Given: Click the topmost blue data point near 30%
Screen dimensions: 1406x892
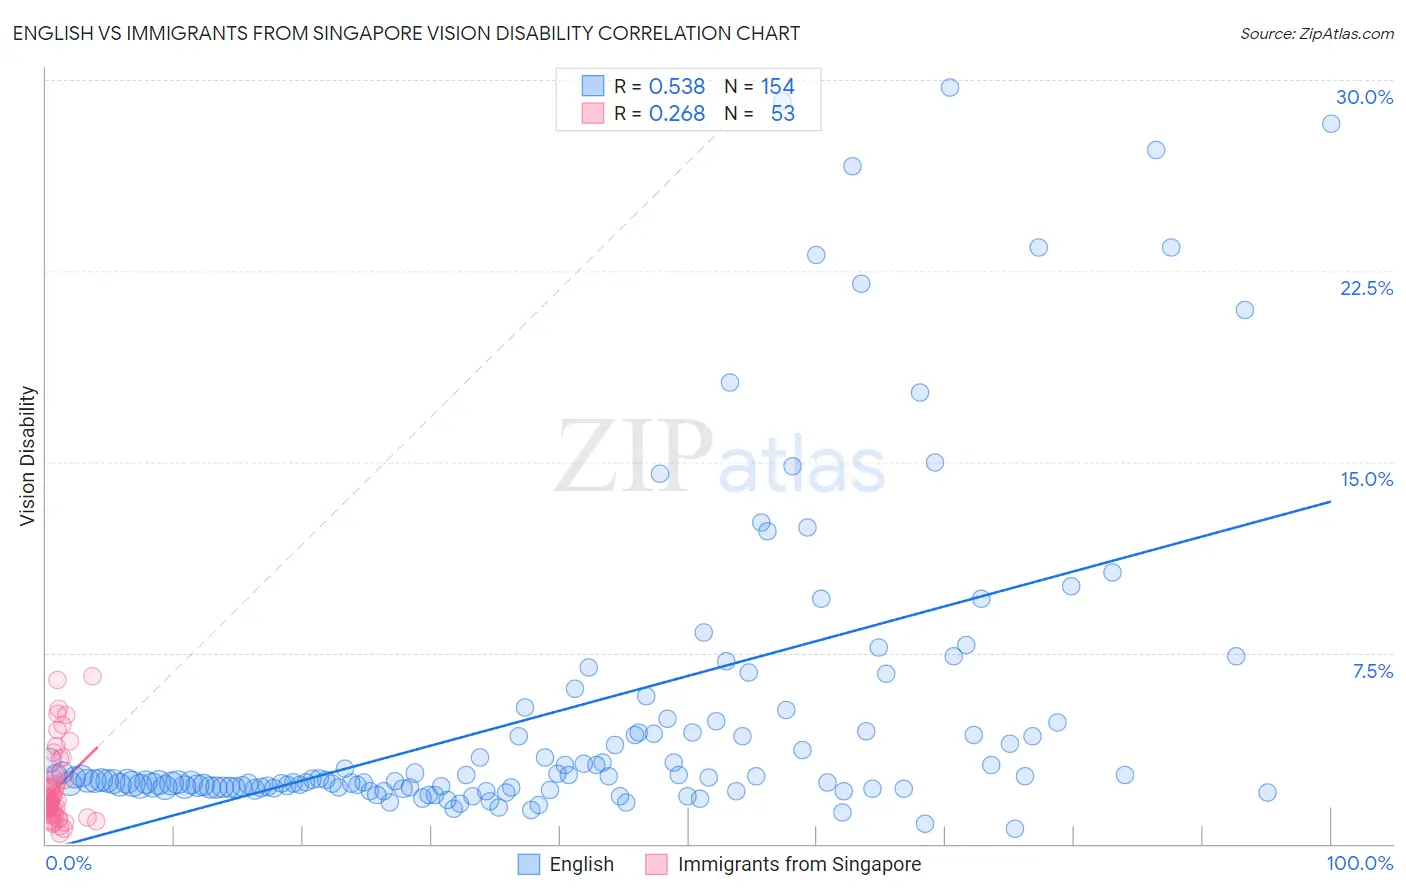Looking at the screenshot, I should point(950,87).
